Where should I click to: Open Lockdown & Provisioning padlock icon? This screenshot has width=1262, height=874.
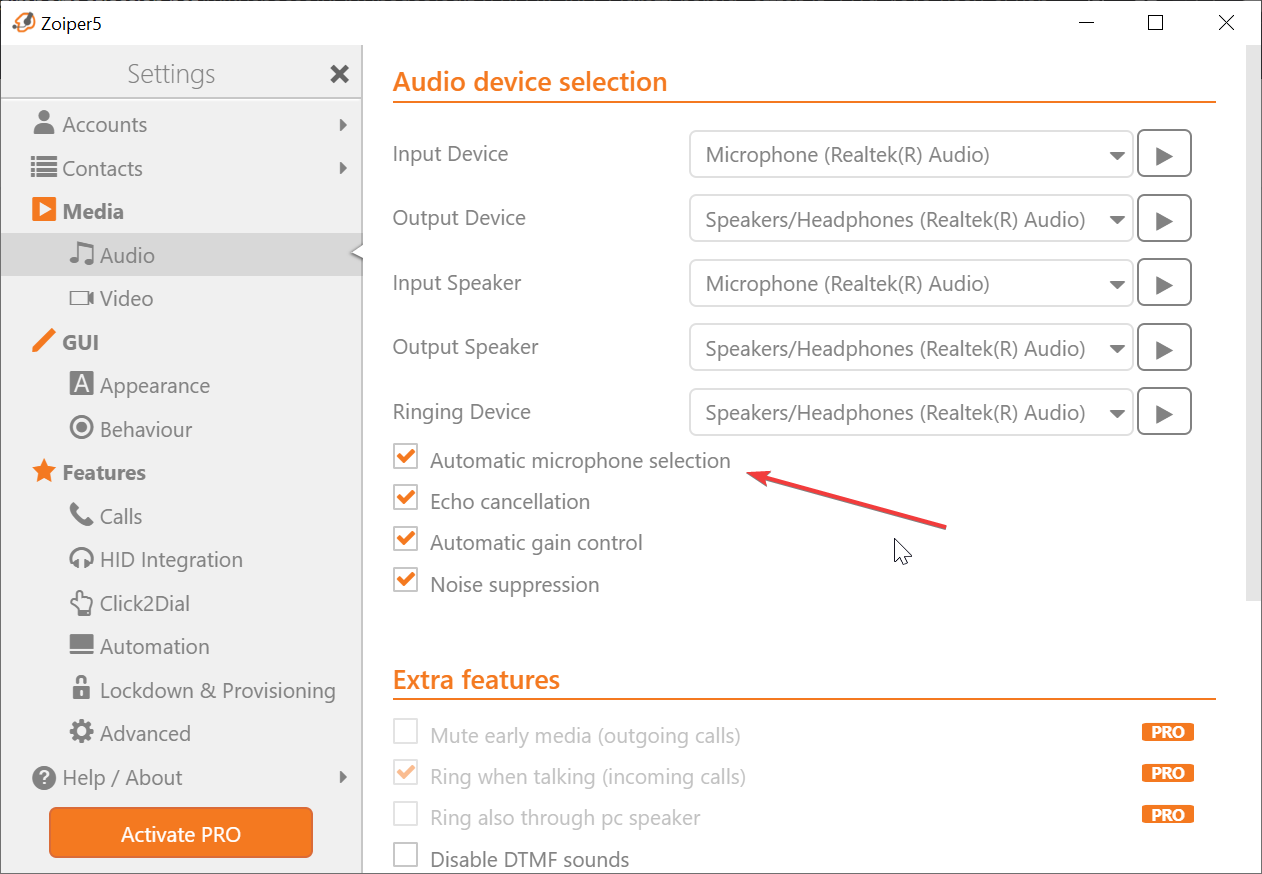coord(81,688)
